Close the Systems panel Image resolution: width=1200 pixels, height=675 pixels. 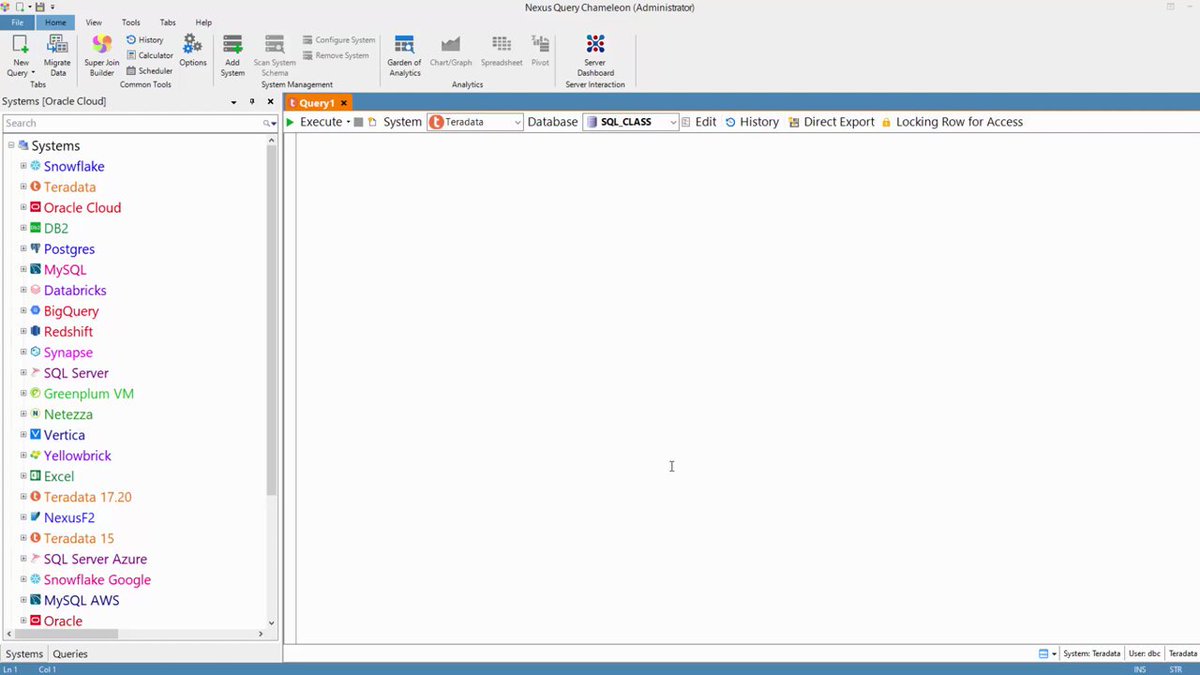click(x=270, y=102)
